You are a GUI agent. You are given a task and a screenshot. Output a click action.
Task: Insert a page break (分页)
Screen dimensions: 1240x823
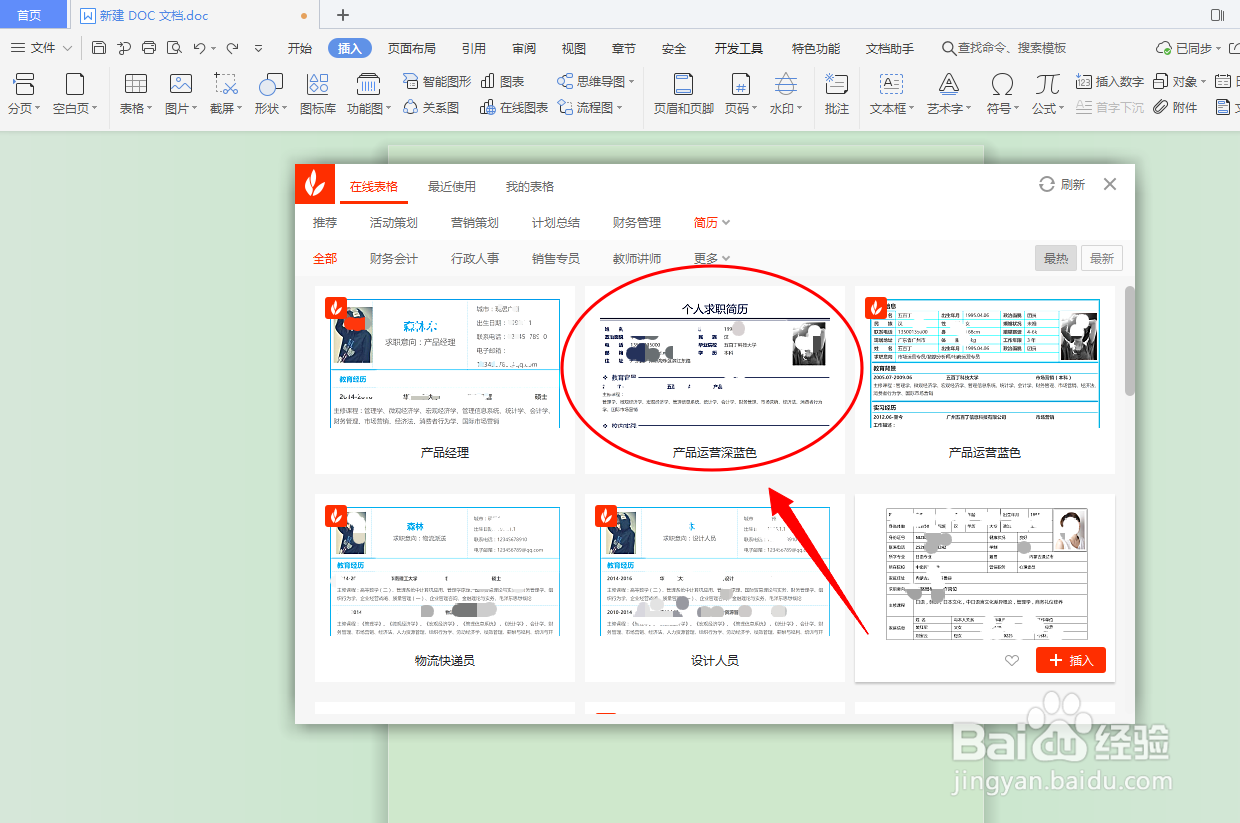point(24,94)
